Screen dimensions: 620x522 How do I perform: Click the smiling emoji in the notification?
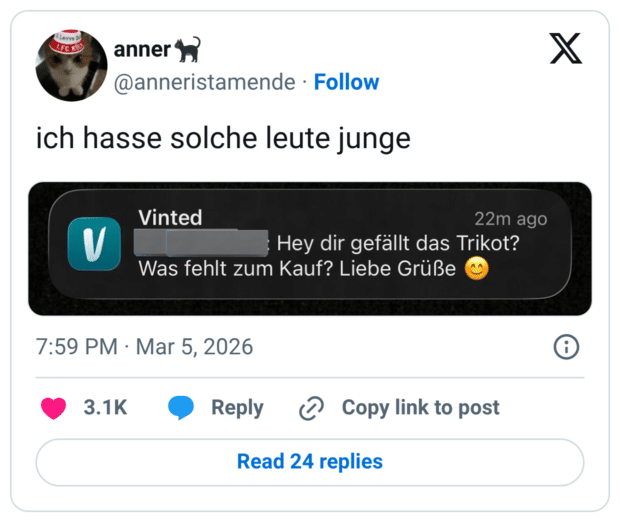click(478, 268)
